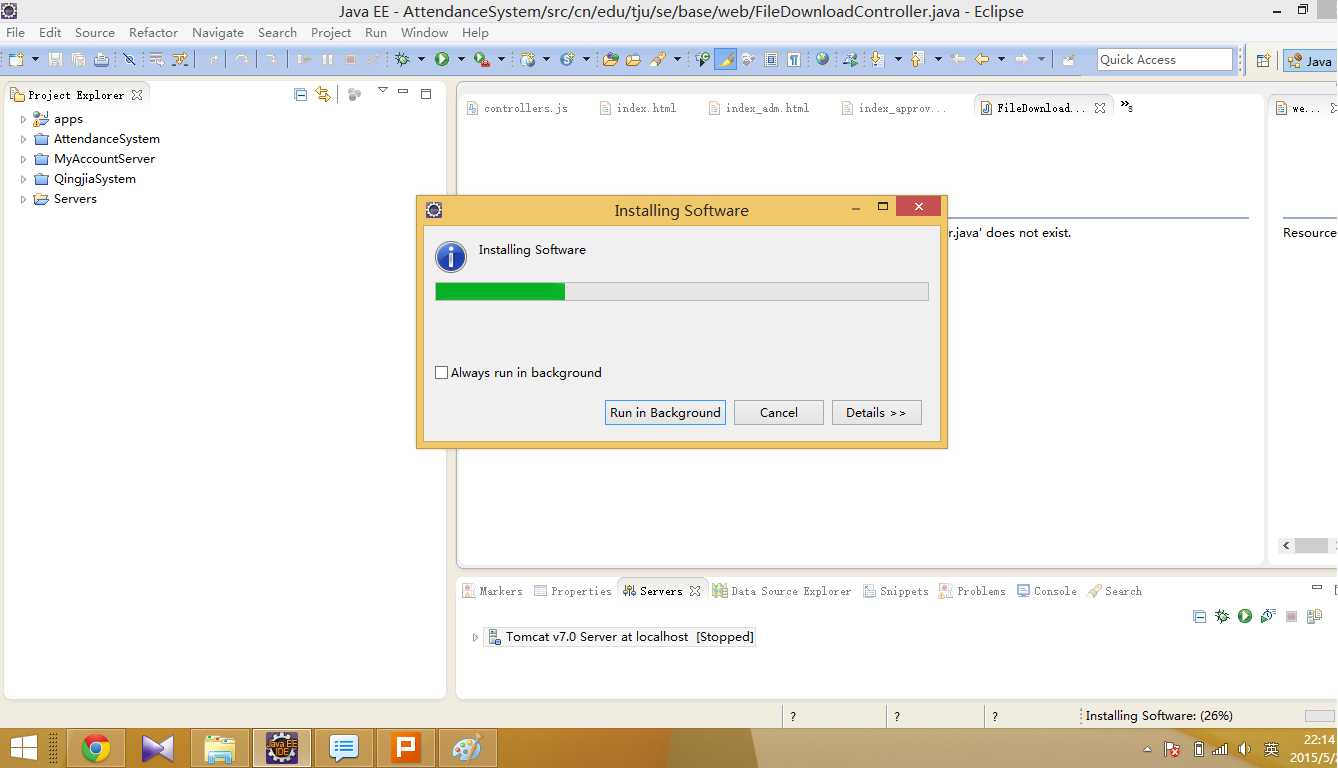Screen dimensions: 1338x768
Task: Open the Navigate menu
Action: point(218,32)
